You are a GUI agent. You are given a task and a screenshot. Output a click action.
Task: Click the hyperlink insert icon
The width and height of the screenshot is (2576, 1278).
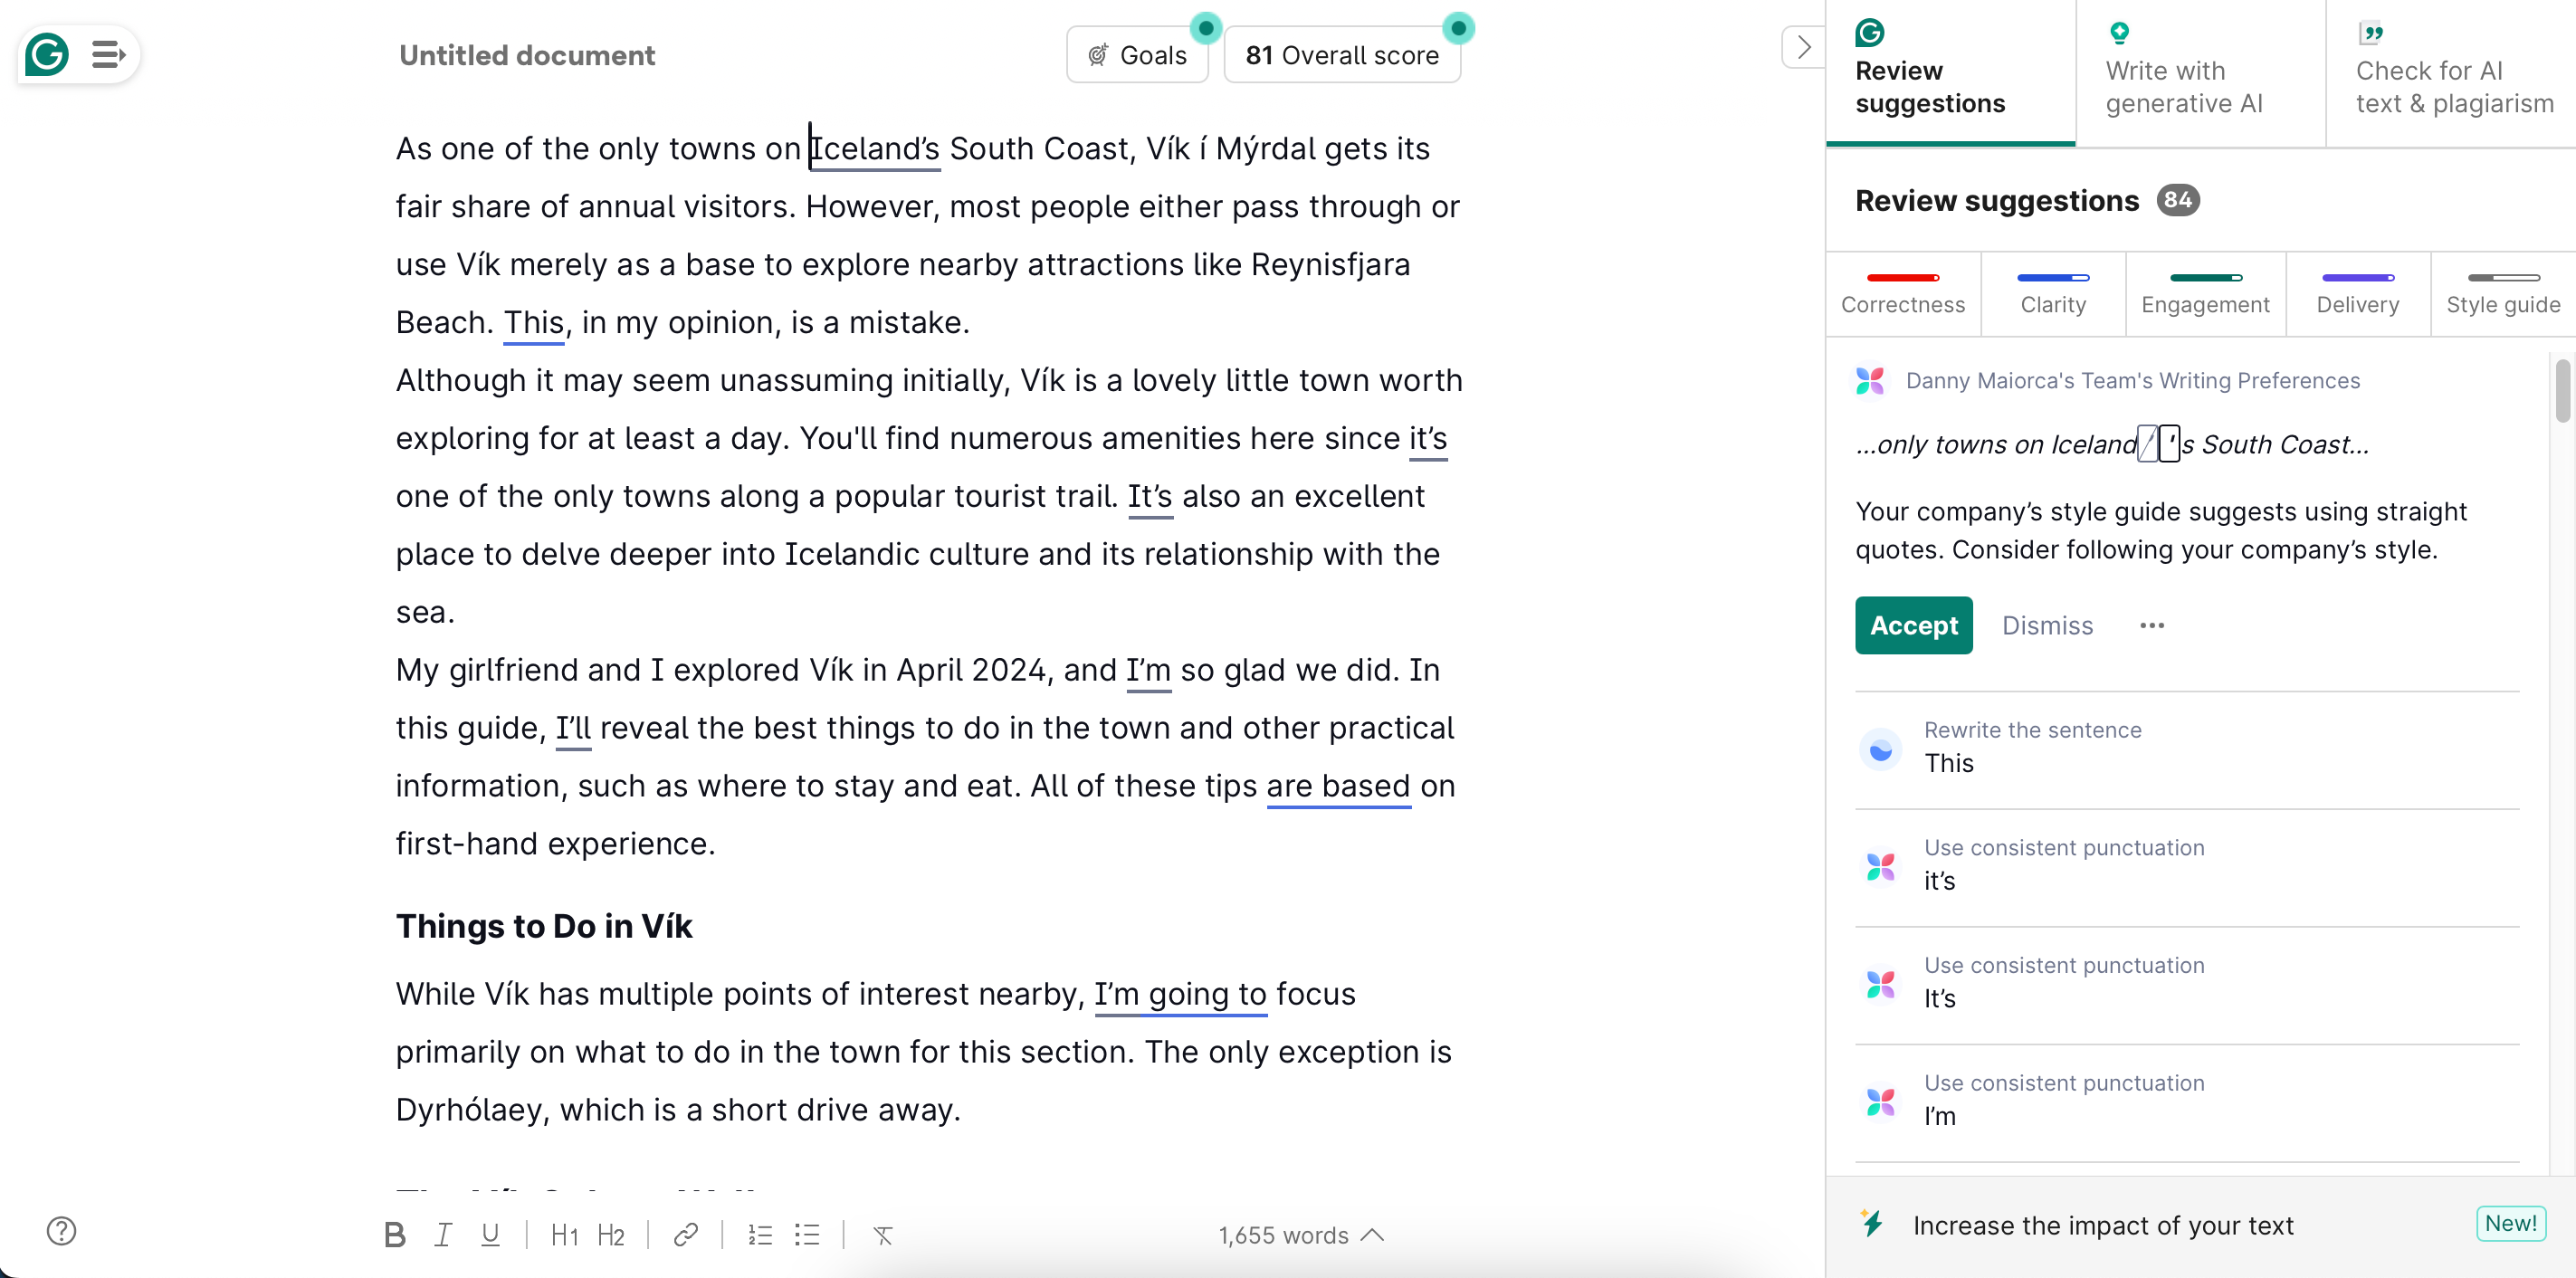[687, 1234]
